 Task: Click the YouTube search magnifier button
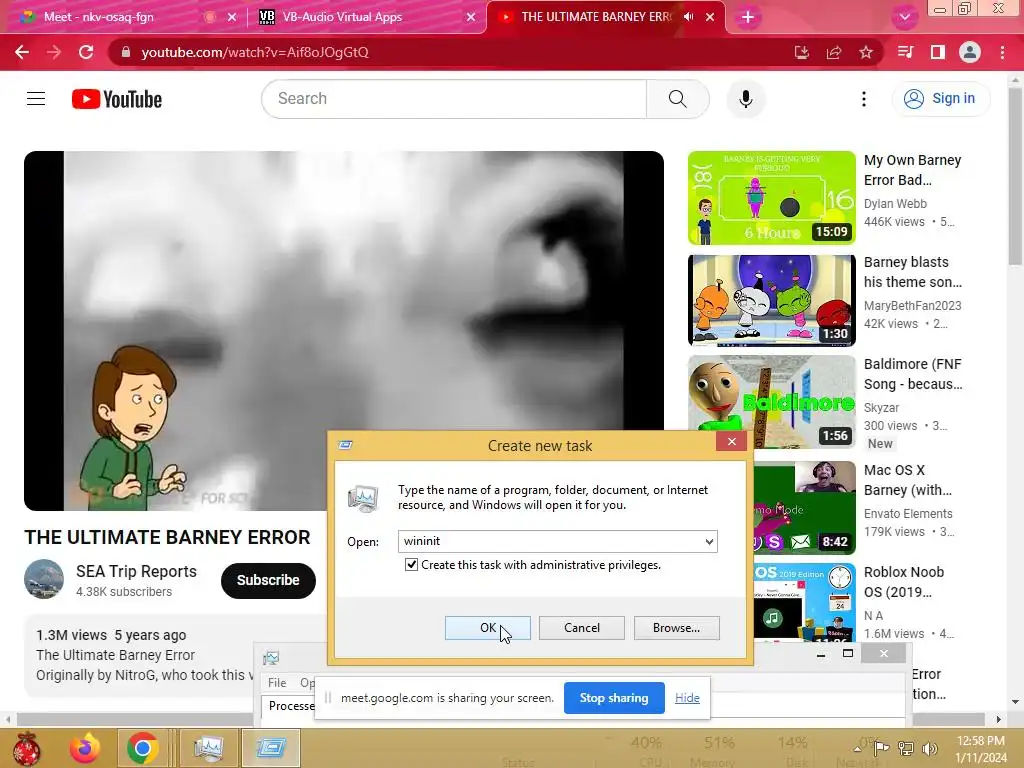pos(678,99)
